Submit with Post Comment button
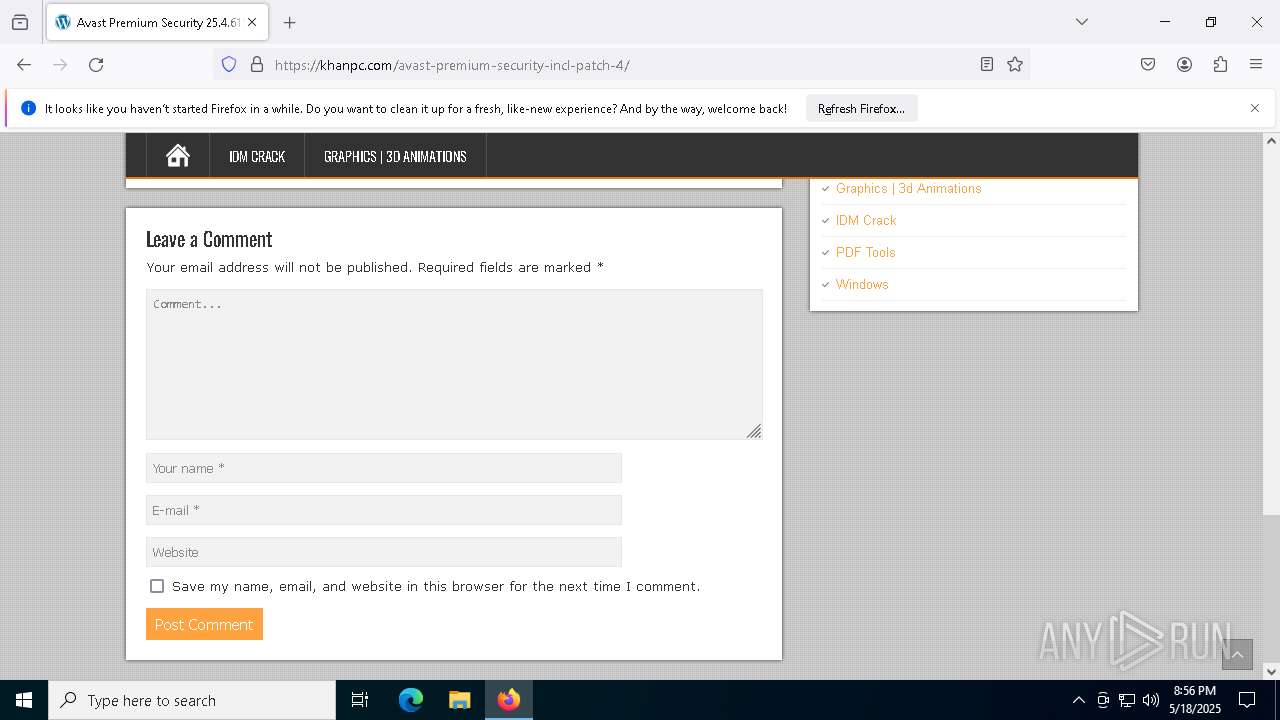Screen dimensions: 1280x720 click(x=204, y=624)
